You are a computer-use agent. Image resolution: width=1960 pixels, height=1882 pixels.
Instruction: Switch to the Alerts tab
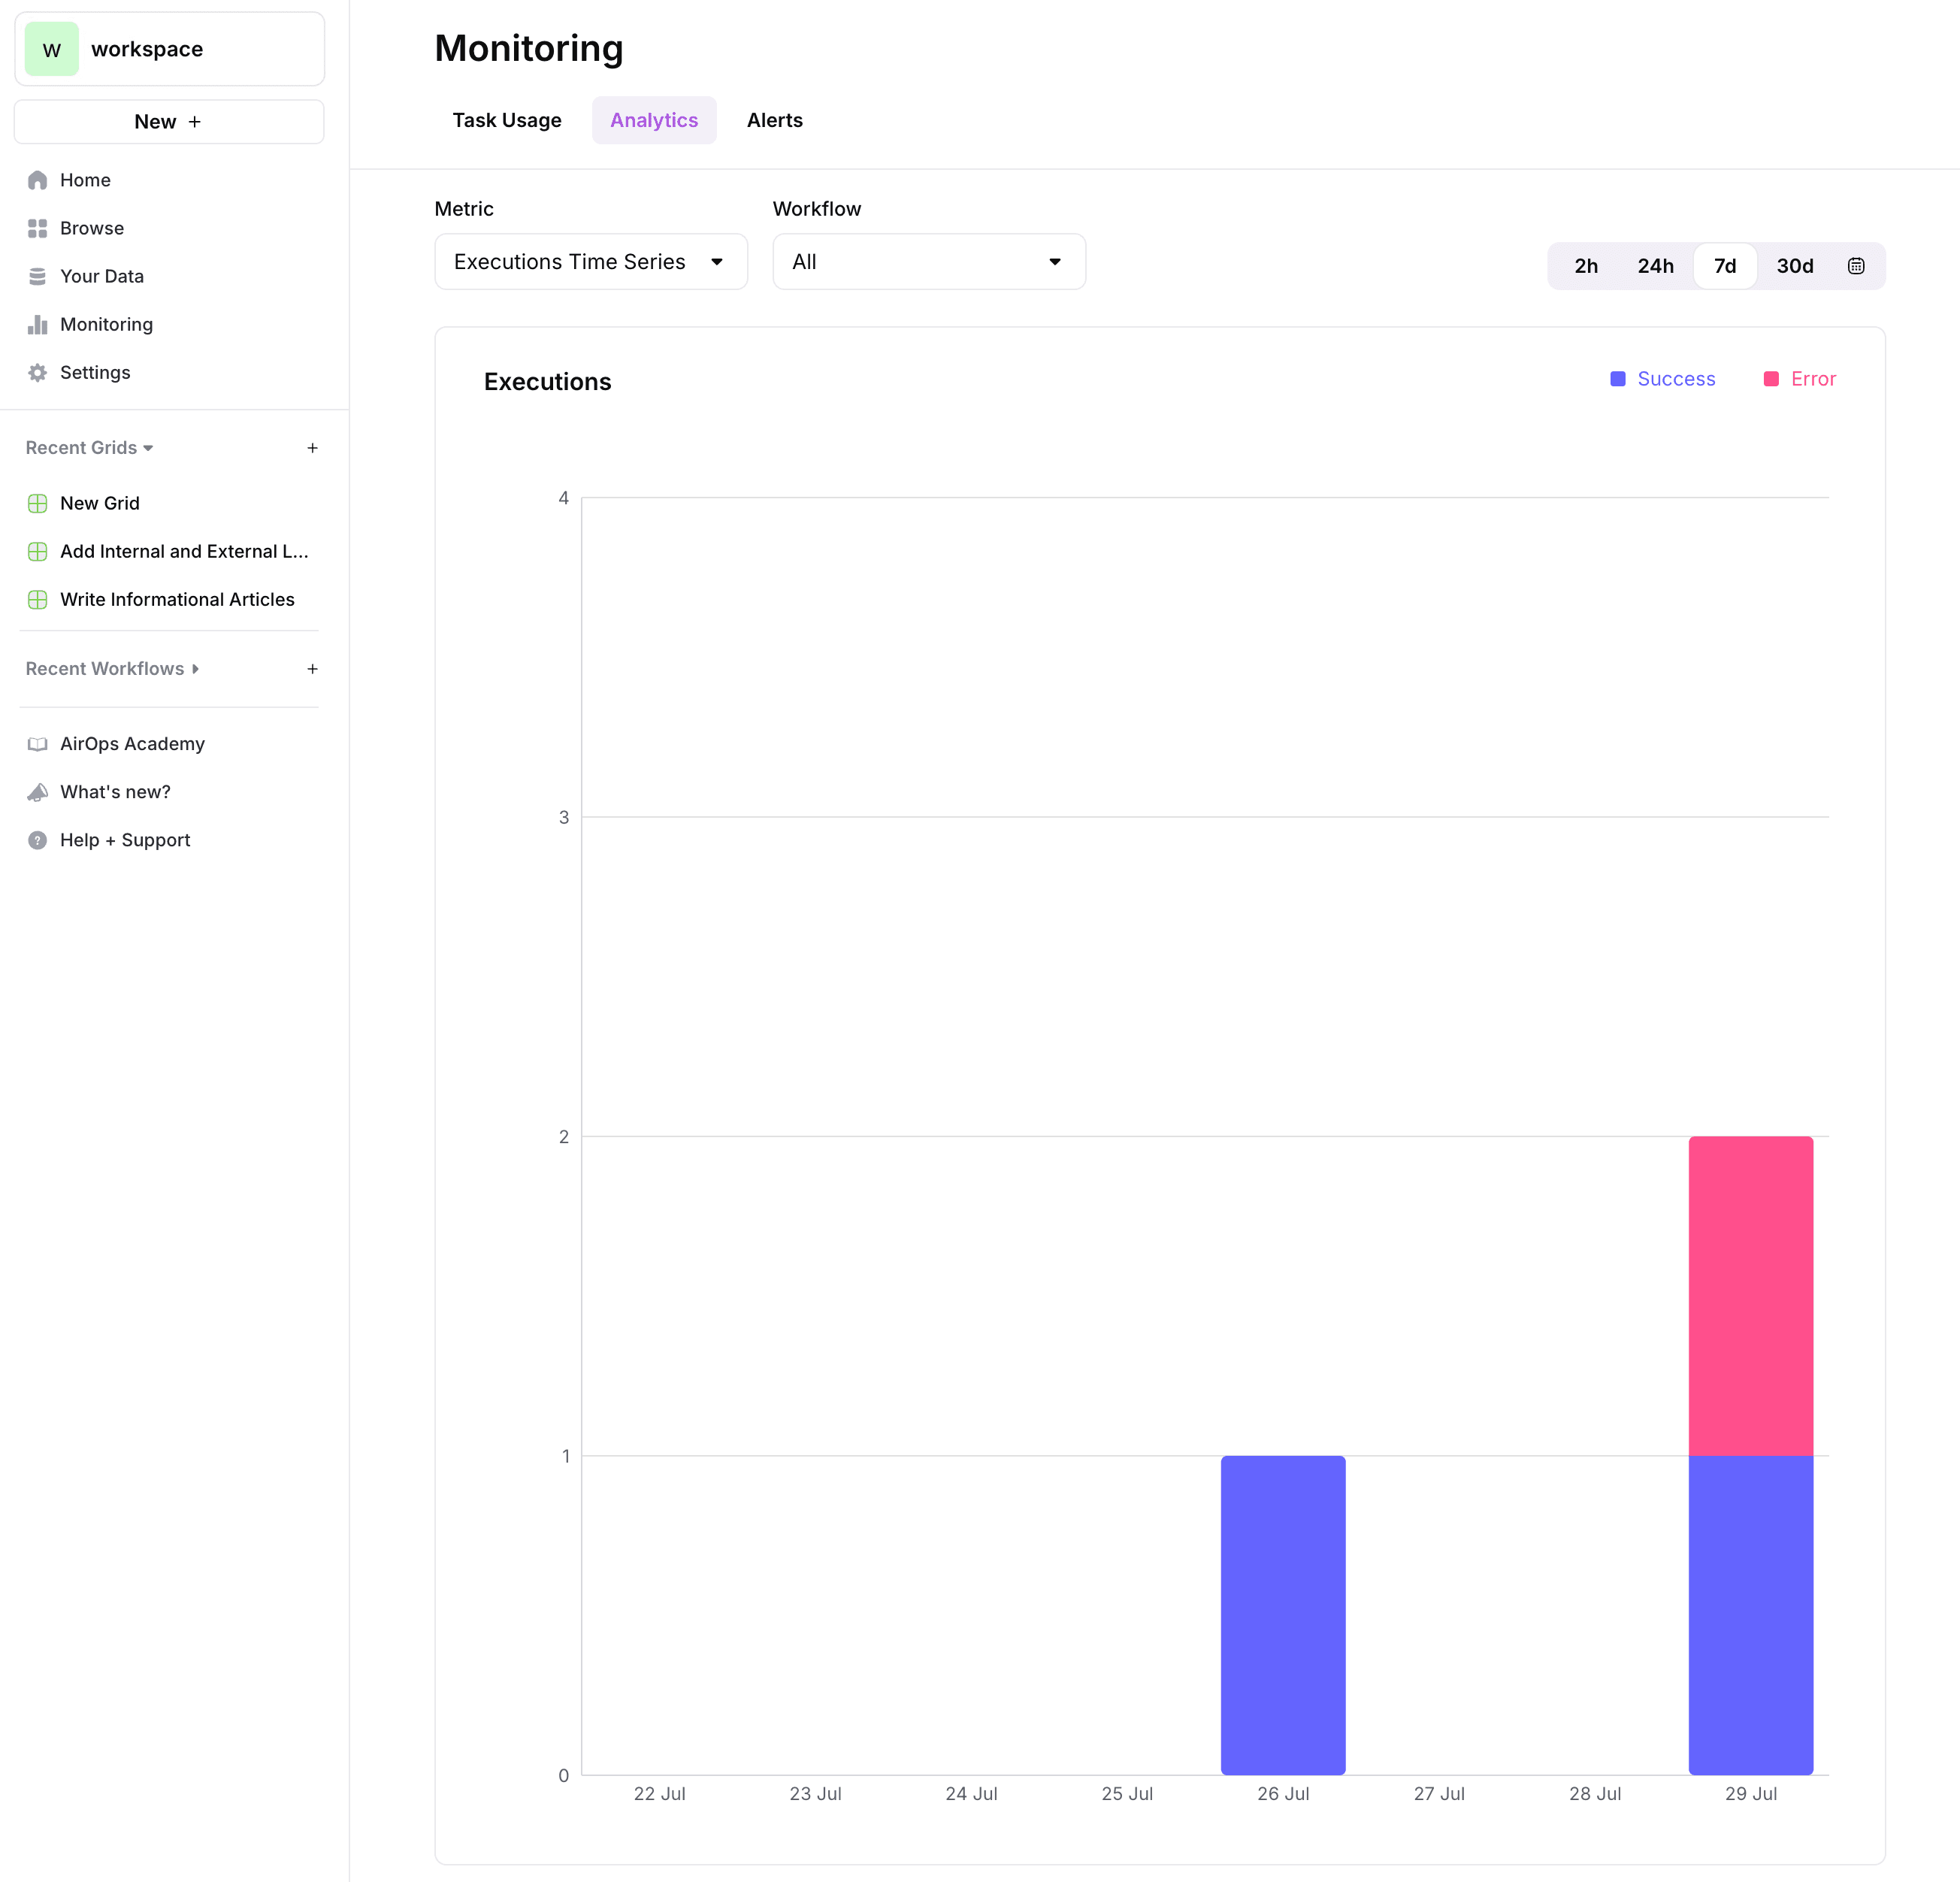click(x=774, y=120)
